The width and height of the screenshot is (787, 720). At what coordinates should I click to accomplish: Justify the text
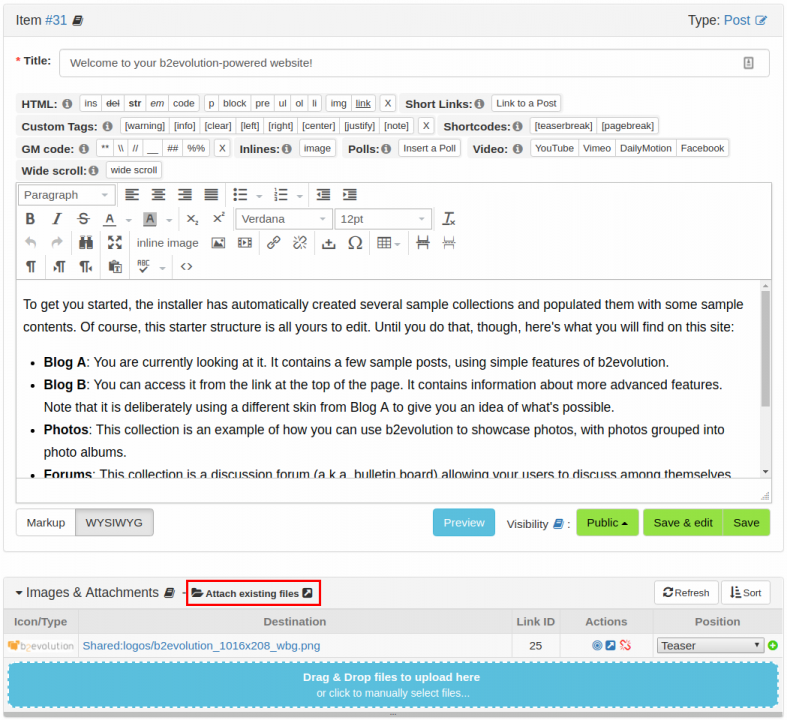pos(211,195)
